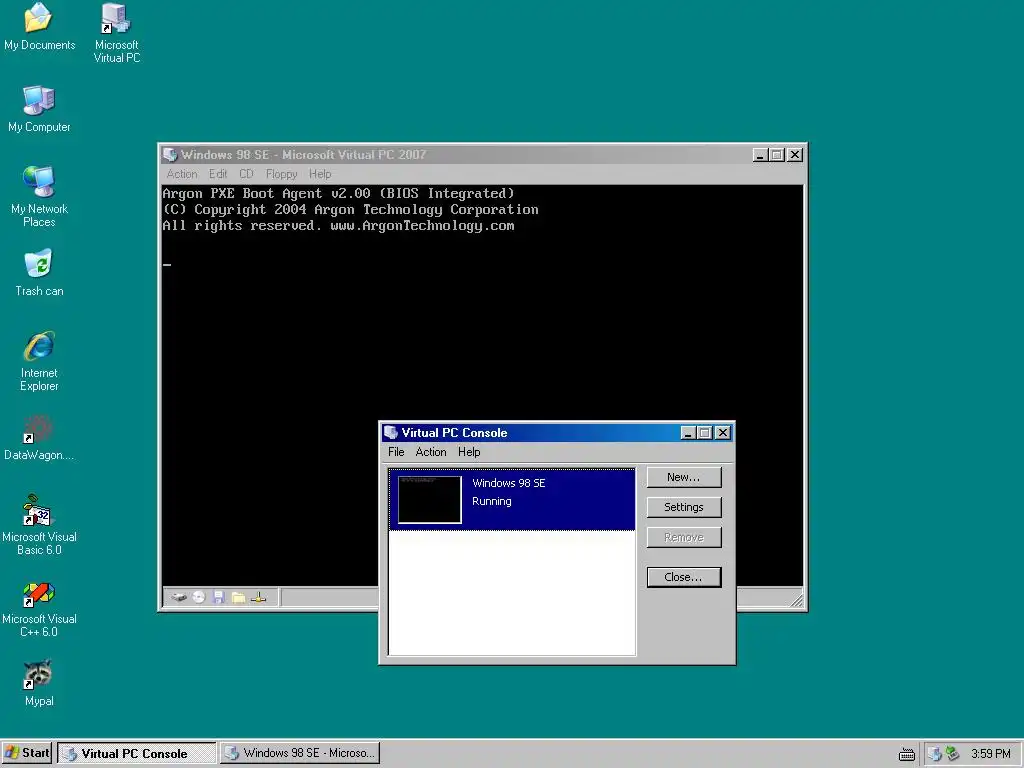
Task: Click the Windows 98 SE window title icon
Action: pyautogui.click(x=170, y=155)
